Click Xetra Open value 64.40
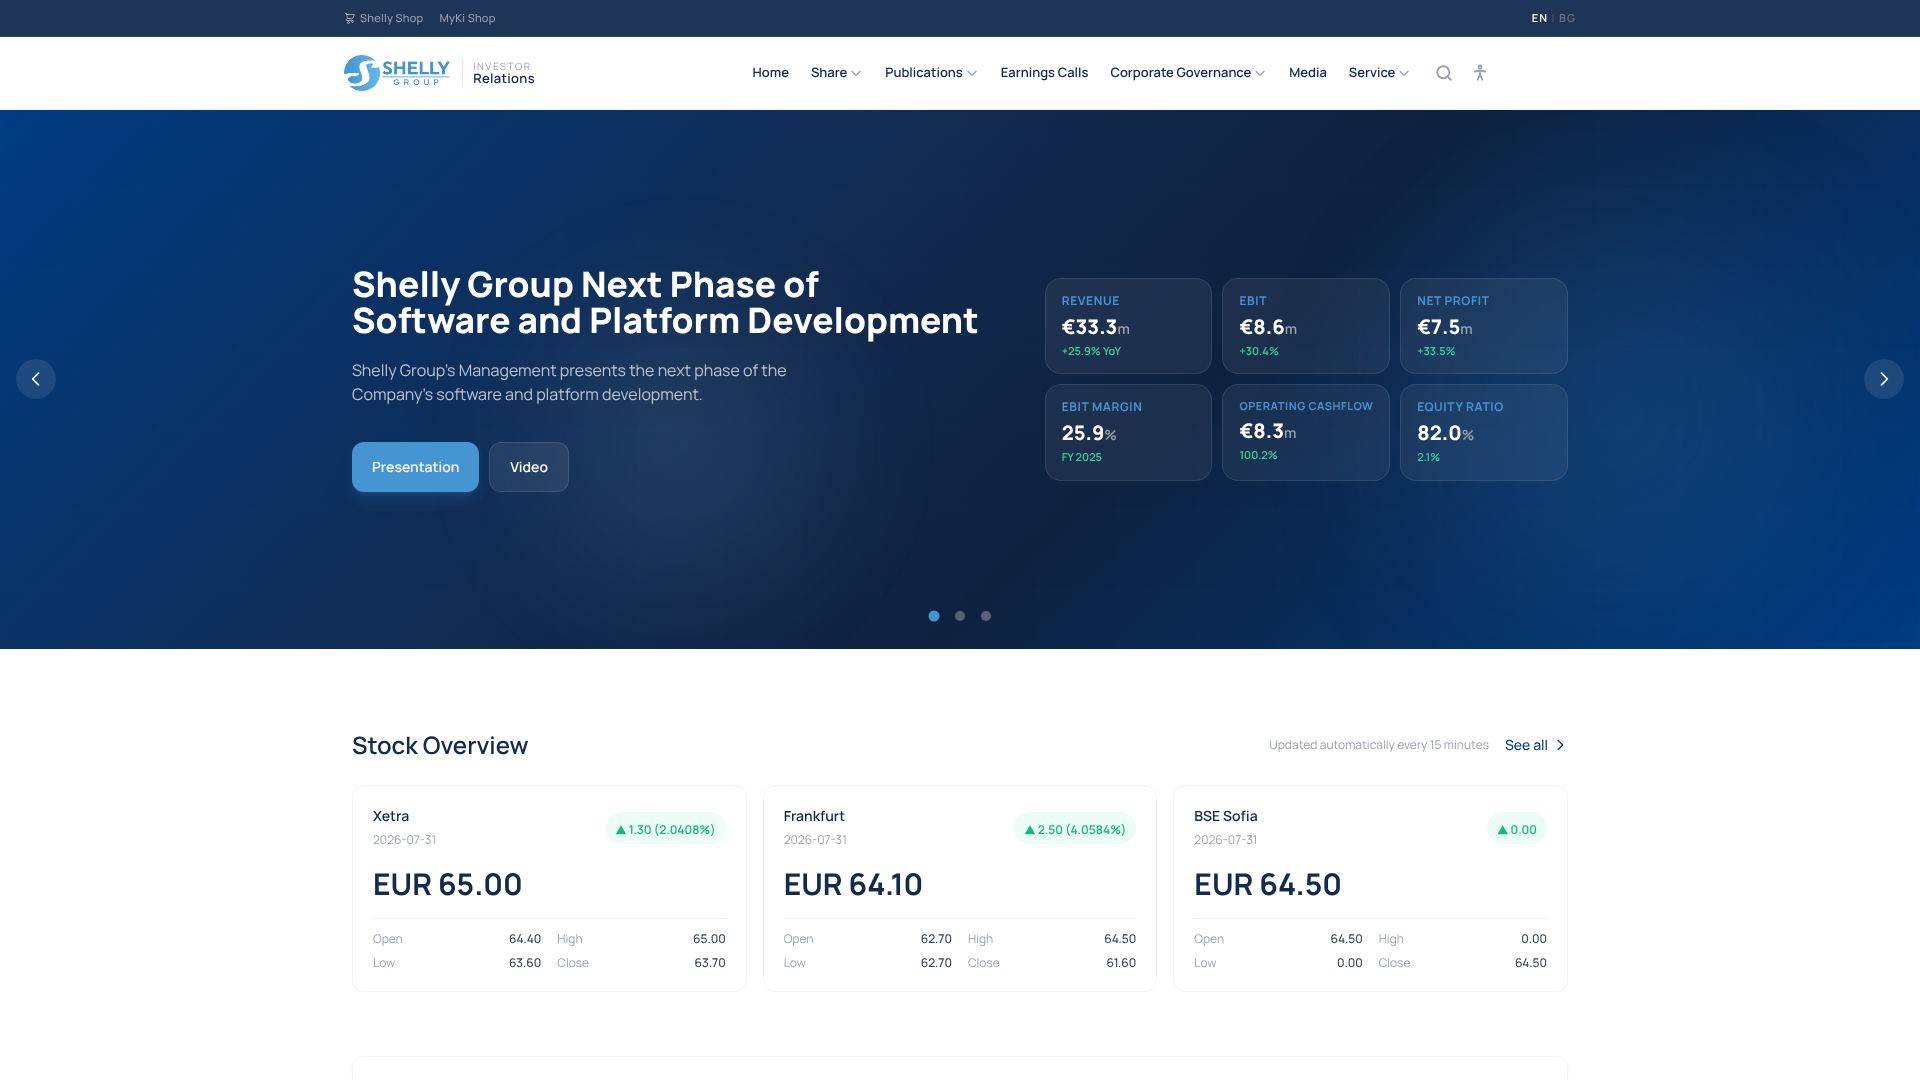Screen dimensions: 1920x1080 point(525,939)
